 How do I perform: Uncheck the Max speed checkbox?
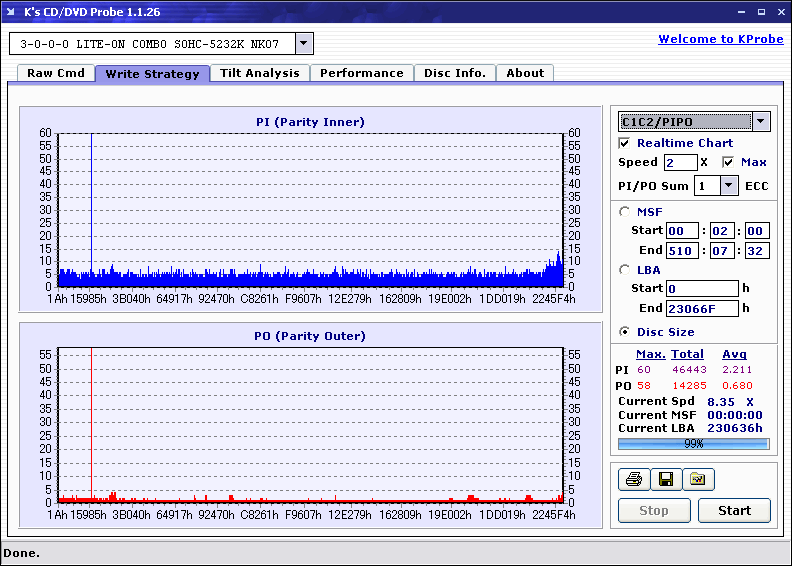coord(728,162)
